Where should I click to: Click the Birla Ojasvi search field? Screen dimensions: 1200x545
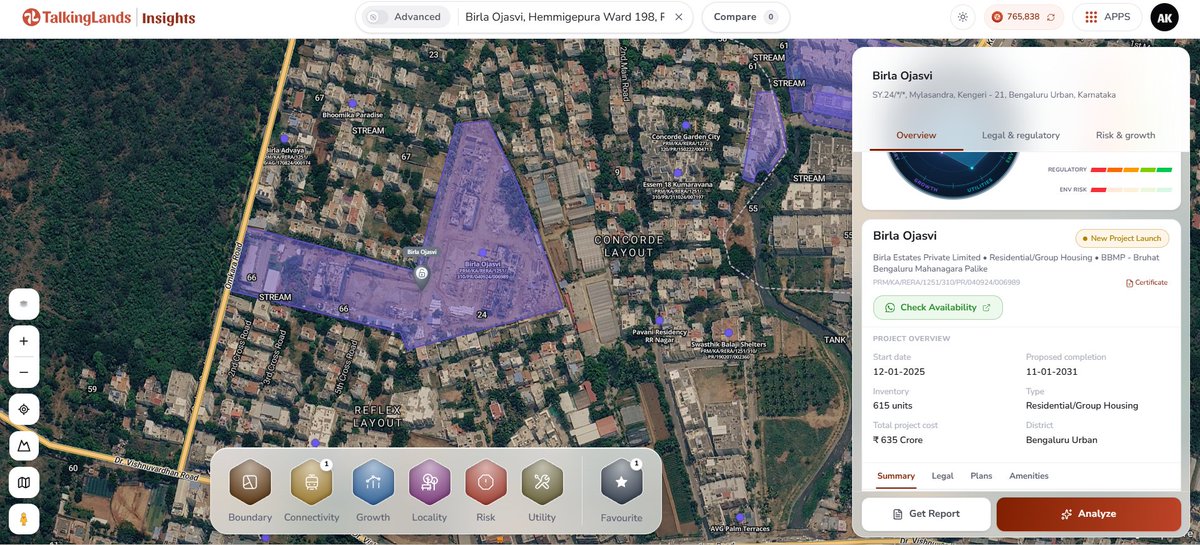pos(565,17)
